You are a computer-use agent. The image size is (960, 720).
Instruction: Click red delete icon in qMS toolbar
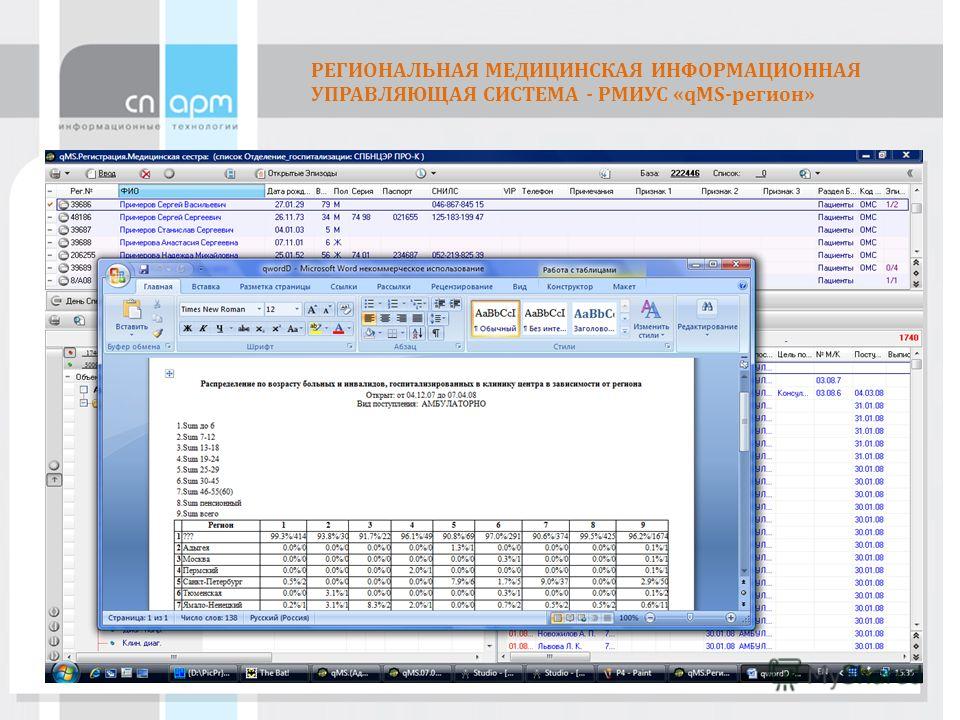click(145, 174)
